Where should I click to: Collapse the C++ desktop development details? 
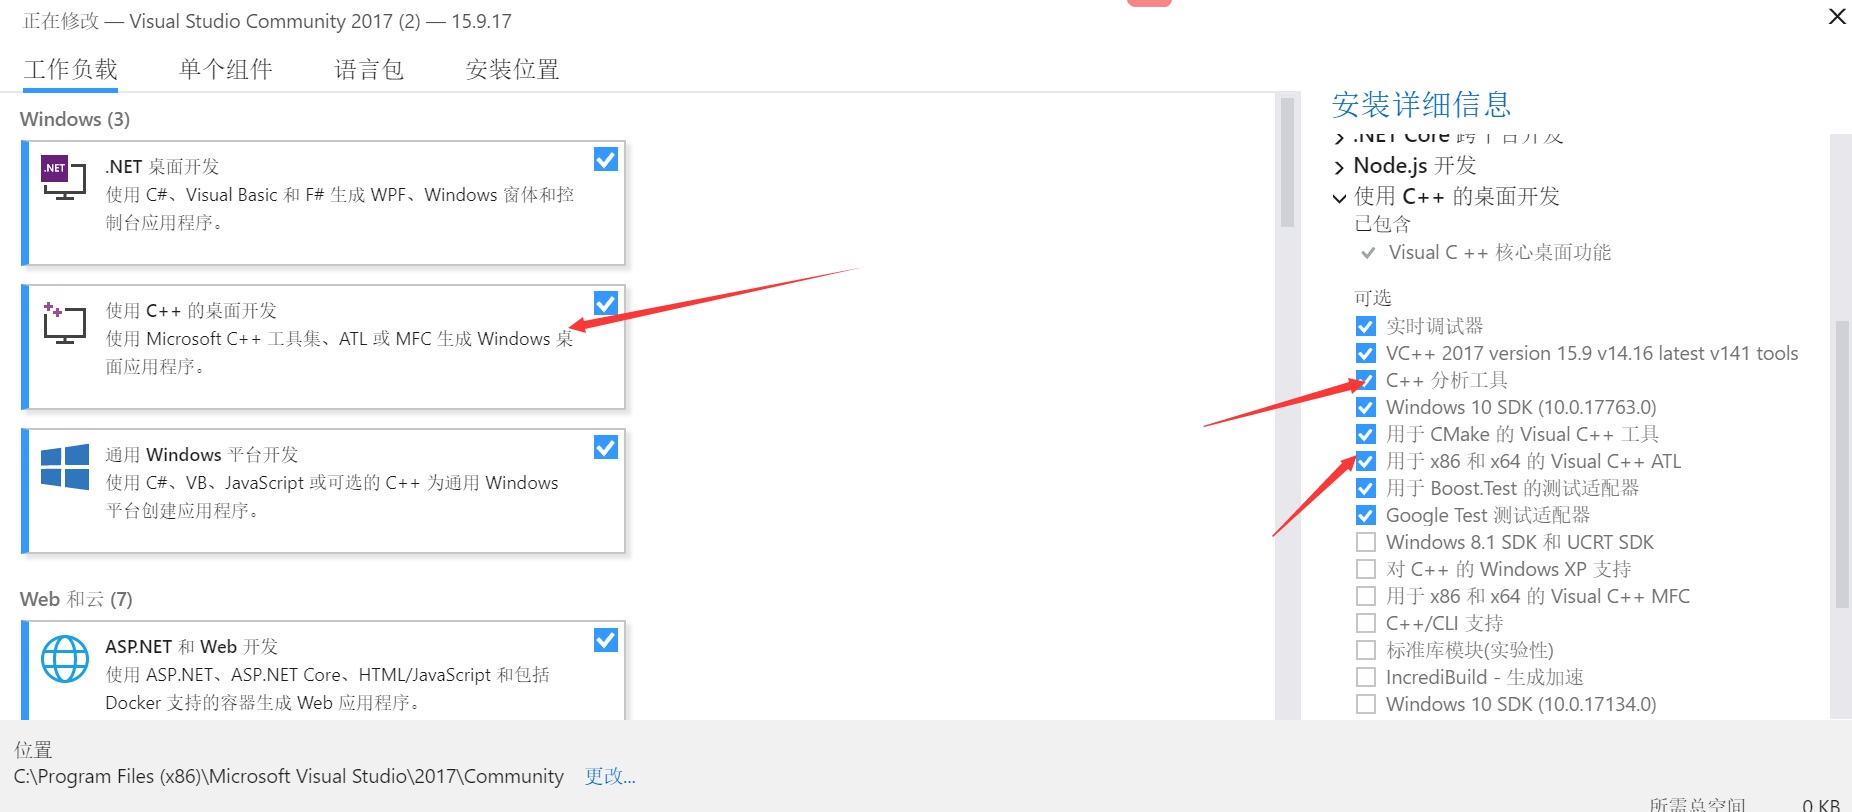(x=1340, y=198)
